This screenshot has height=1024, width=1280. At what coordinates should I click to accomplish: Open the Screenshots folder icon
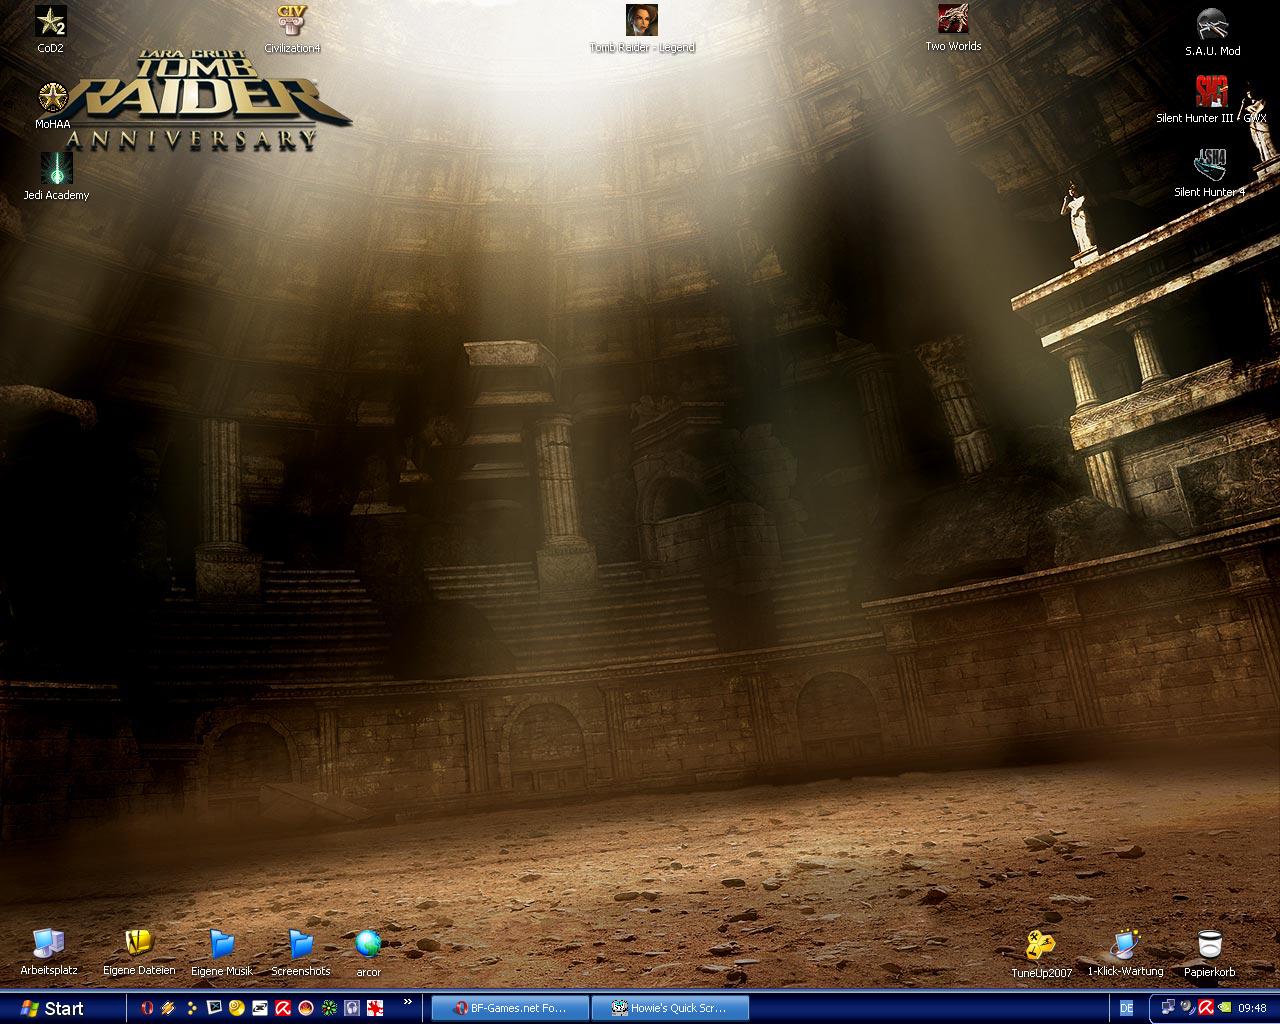coord(301,952)
